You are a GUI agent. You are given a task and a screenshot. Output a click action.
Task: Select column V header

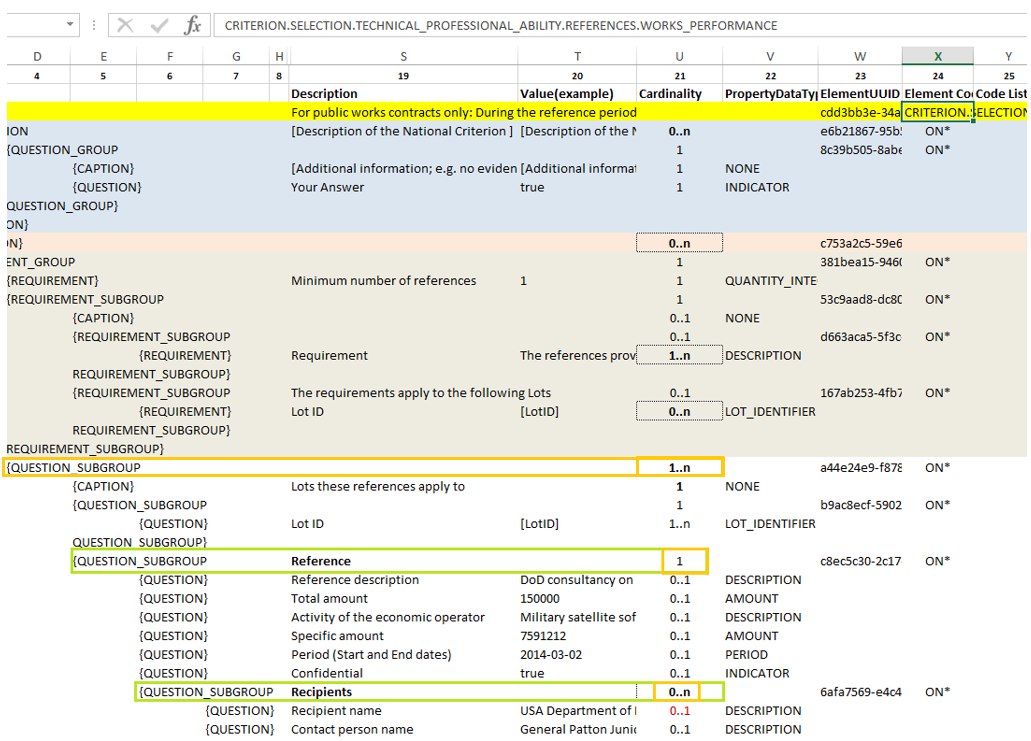pos(770,57)
